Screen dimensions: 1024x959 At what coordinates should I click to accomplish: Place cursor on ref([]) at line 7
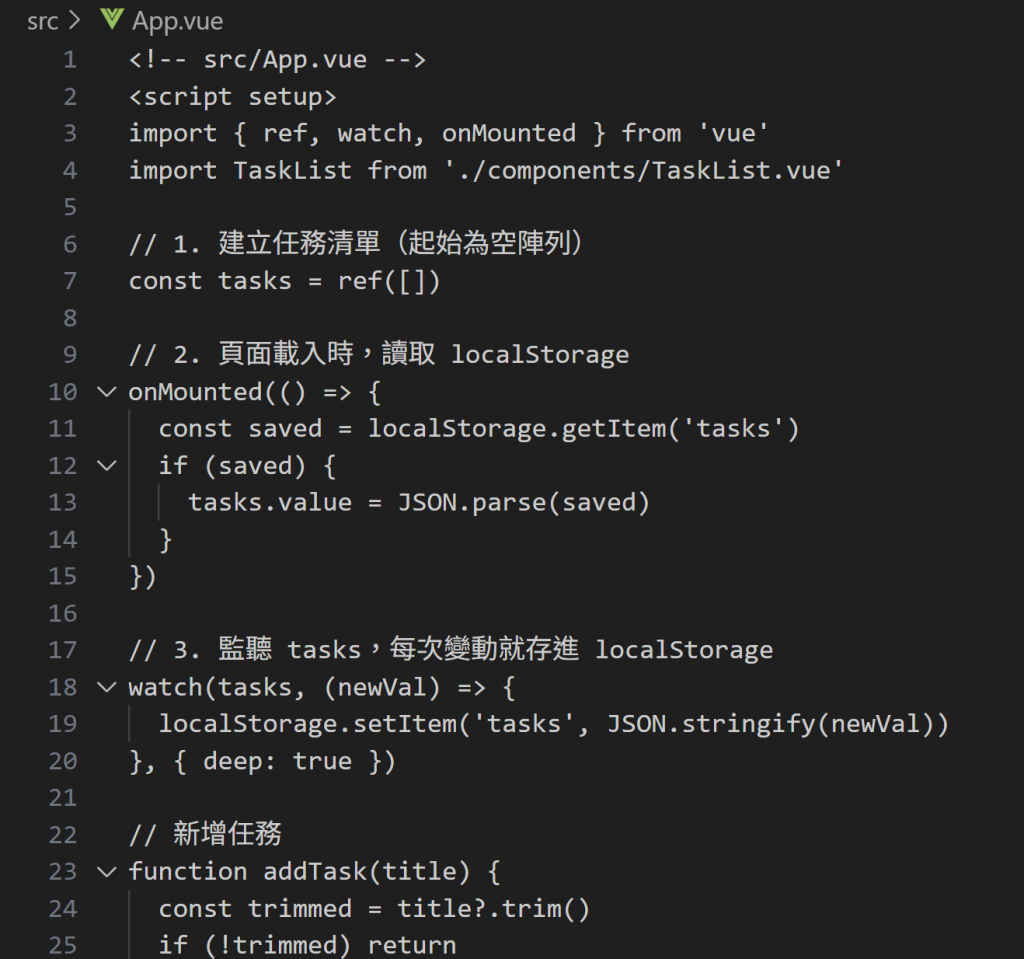pyautogui.click(x=389, y=282)
